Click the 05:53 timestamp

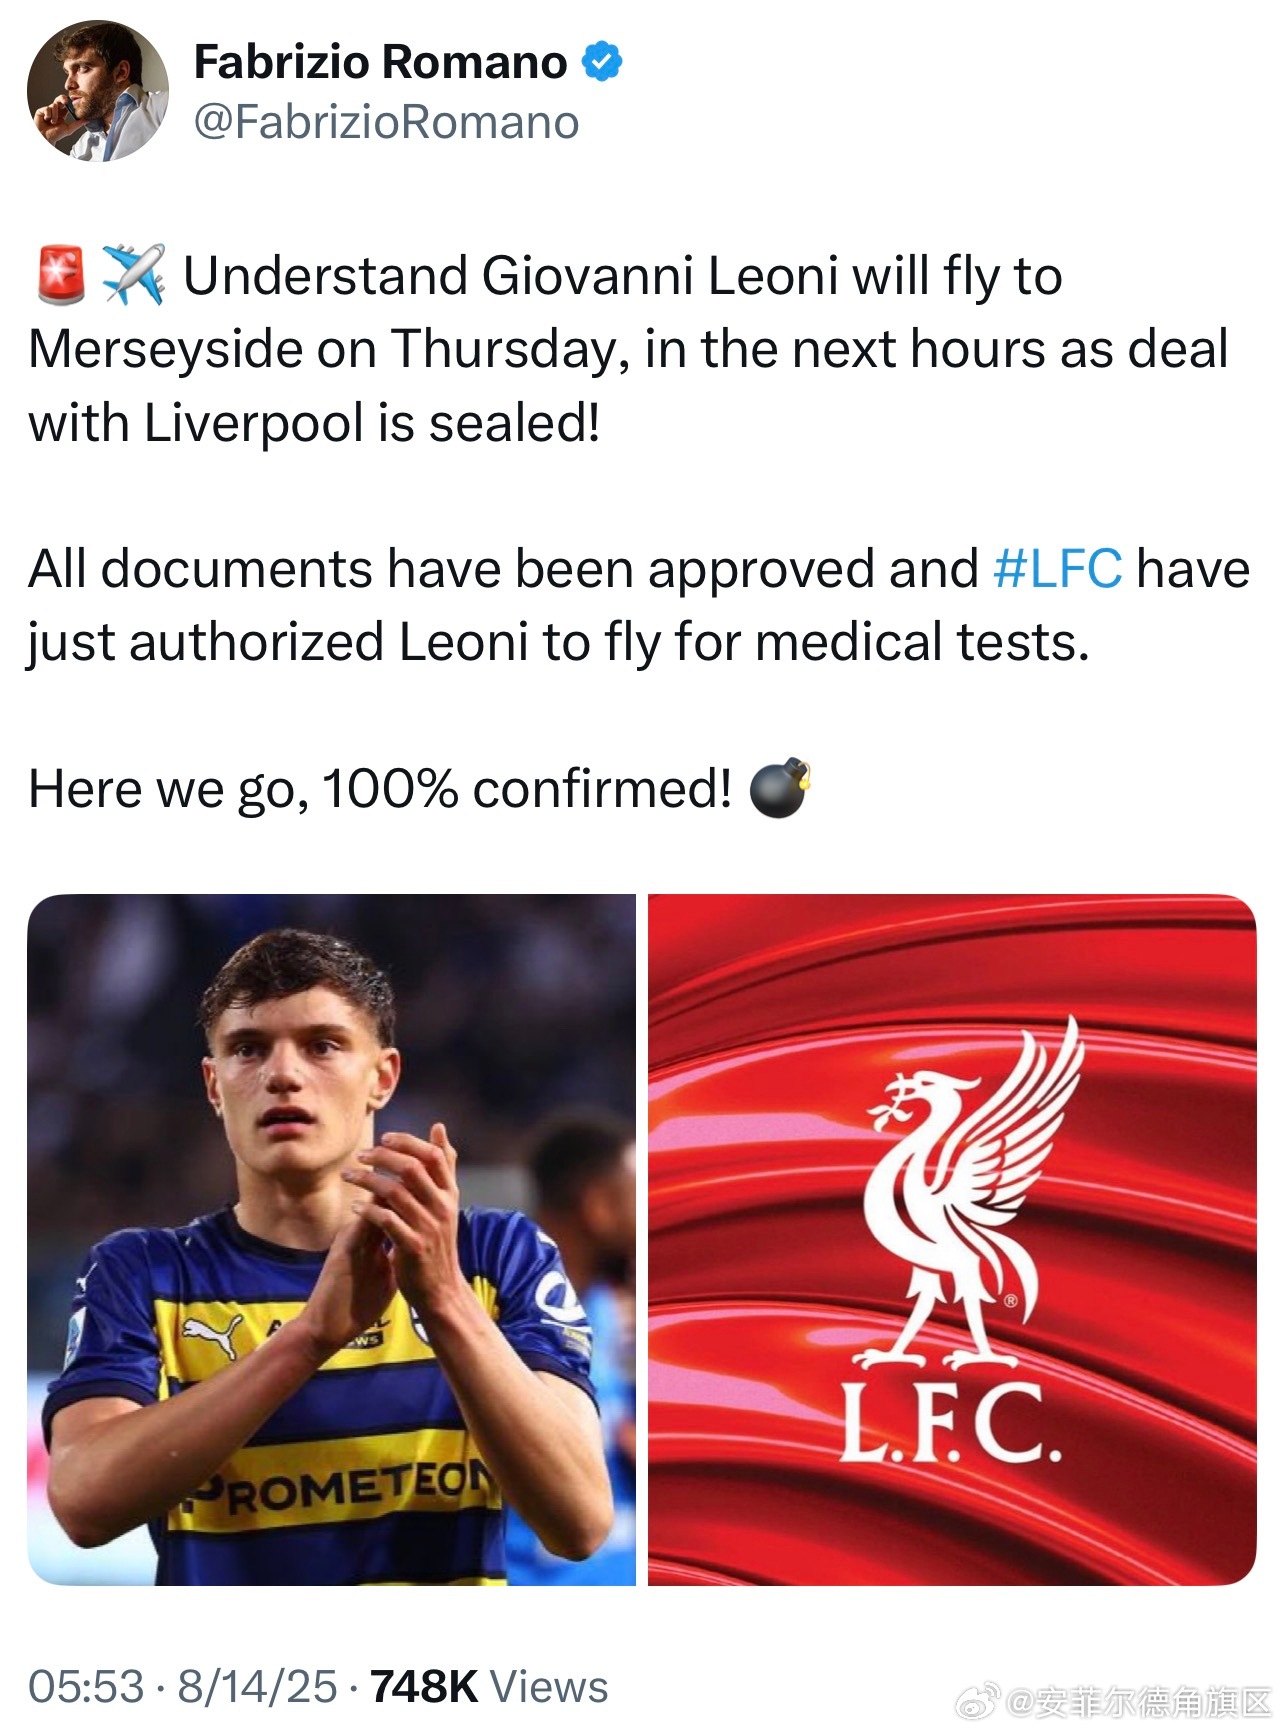pos(86,1686)
